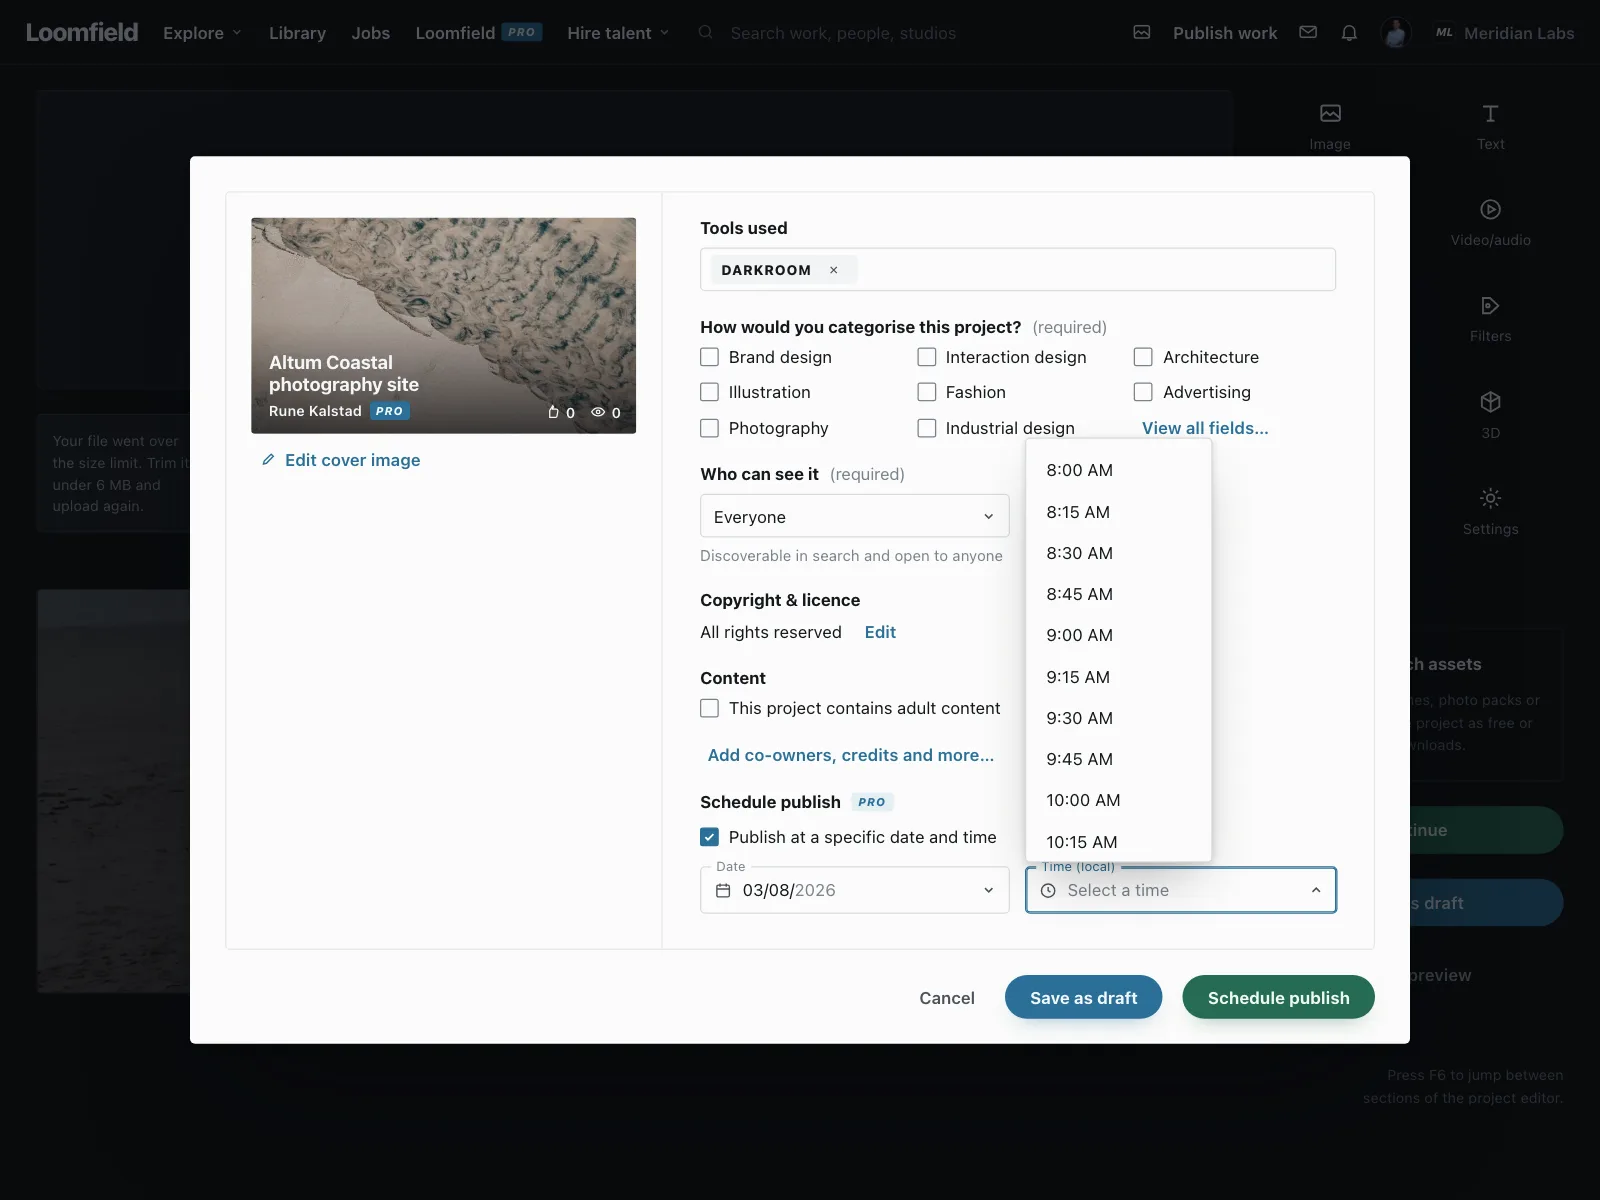Select 8:00 AM from time list
Image resolution: width=1600 pixels, height=1200 pixels.
(x=1119, y=470)
